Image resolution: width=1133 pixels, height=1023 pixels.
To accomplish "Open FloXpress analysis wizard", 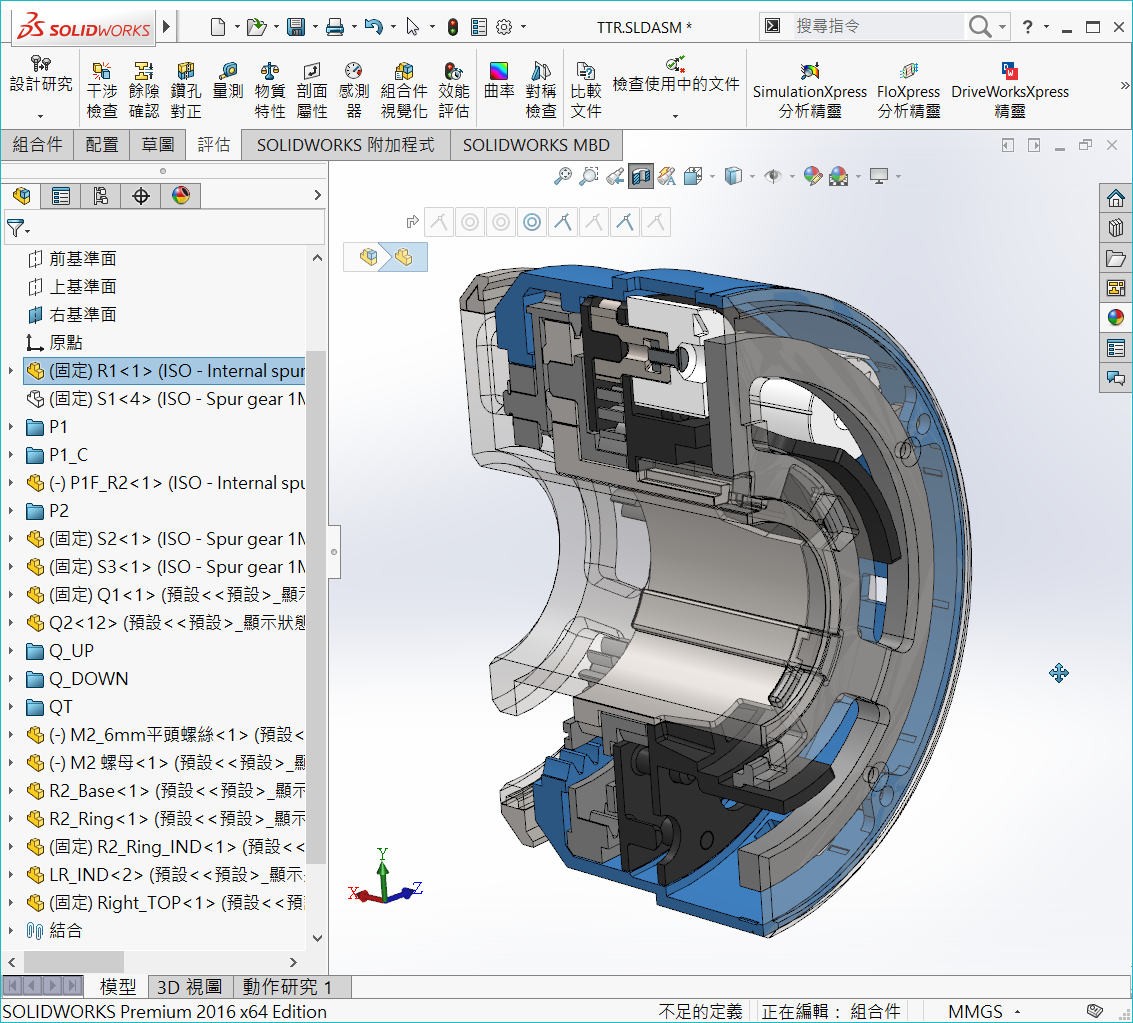I will tap(908, 90).
